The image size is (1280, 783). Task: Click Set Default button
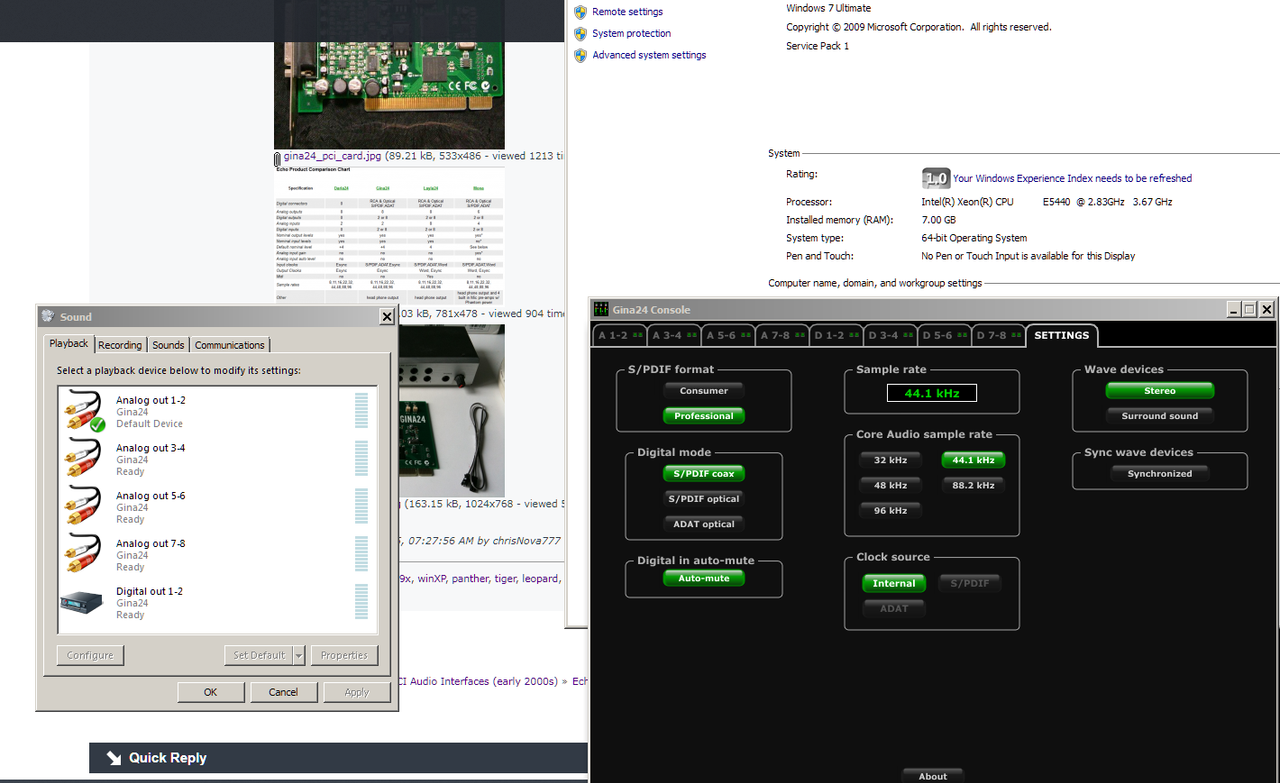pos(259,656)
